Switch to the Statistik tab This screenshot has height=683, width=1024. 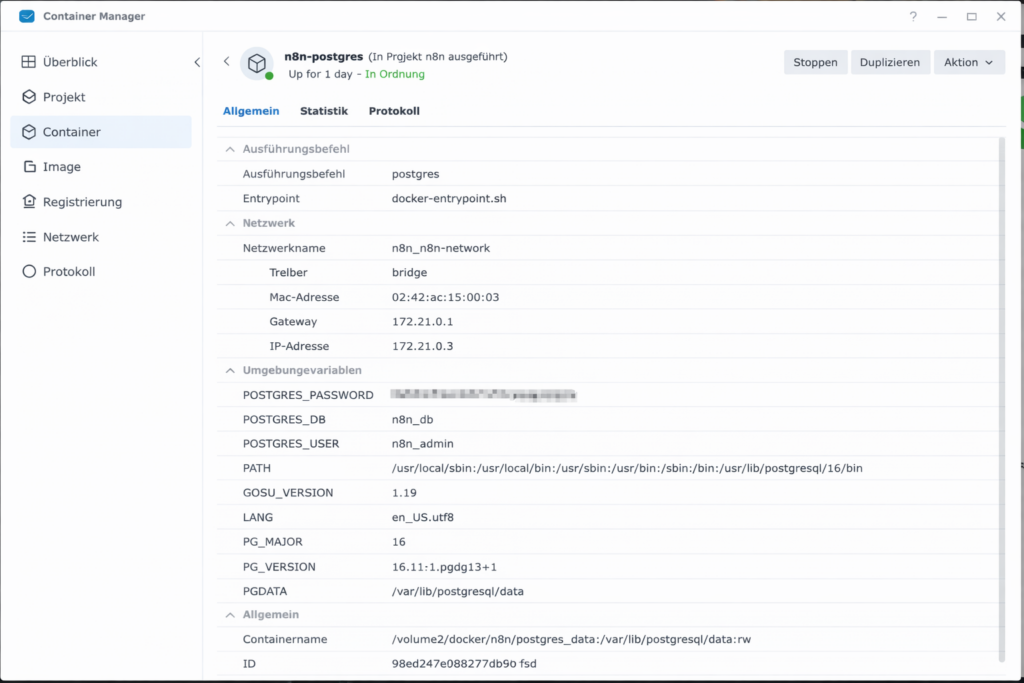pyautogui.click(x=323, y=111)
